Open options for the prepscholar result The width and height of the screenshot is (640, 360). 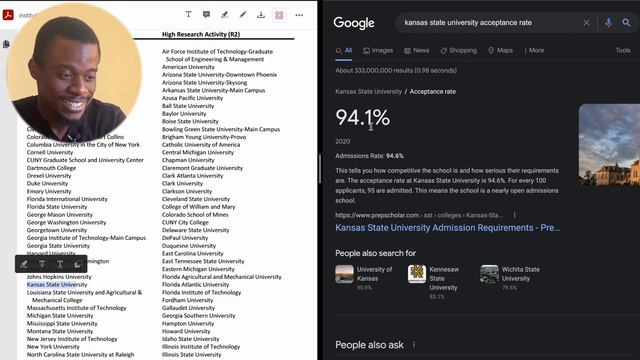(x=514, y=215)
